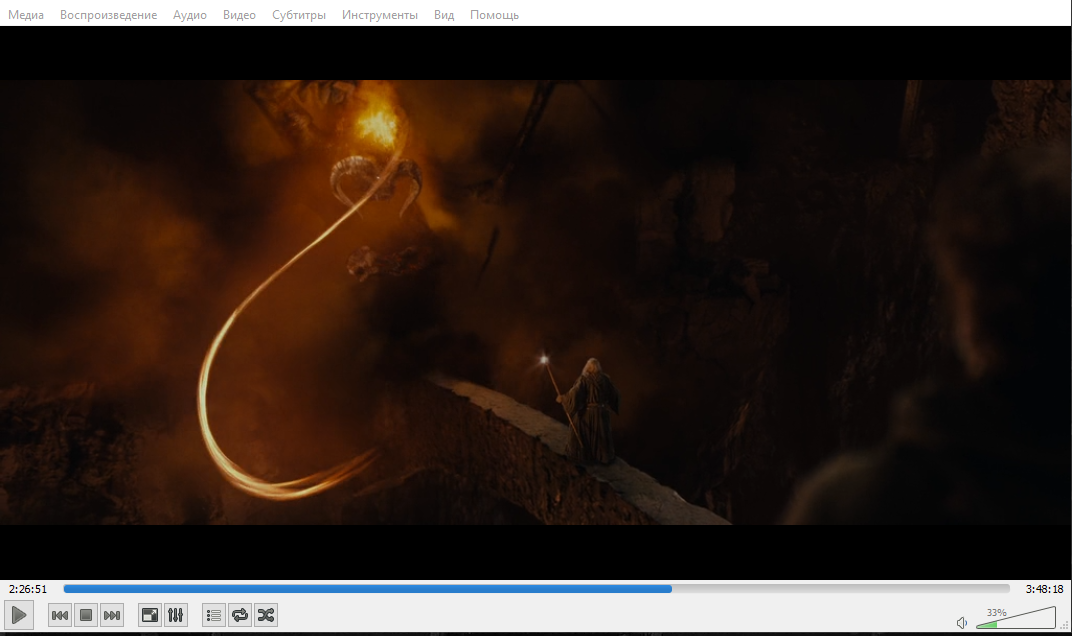Open the Аудио menu
Viewport: 1072px width, 636px height.
(189, 14)
